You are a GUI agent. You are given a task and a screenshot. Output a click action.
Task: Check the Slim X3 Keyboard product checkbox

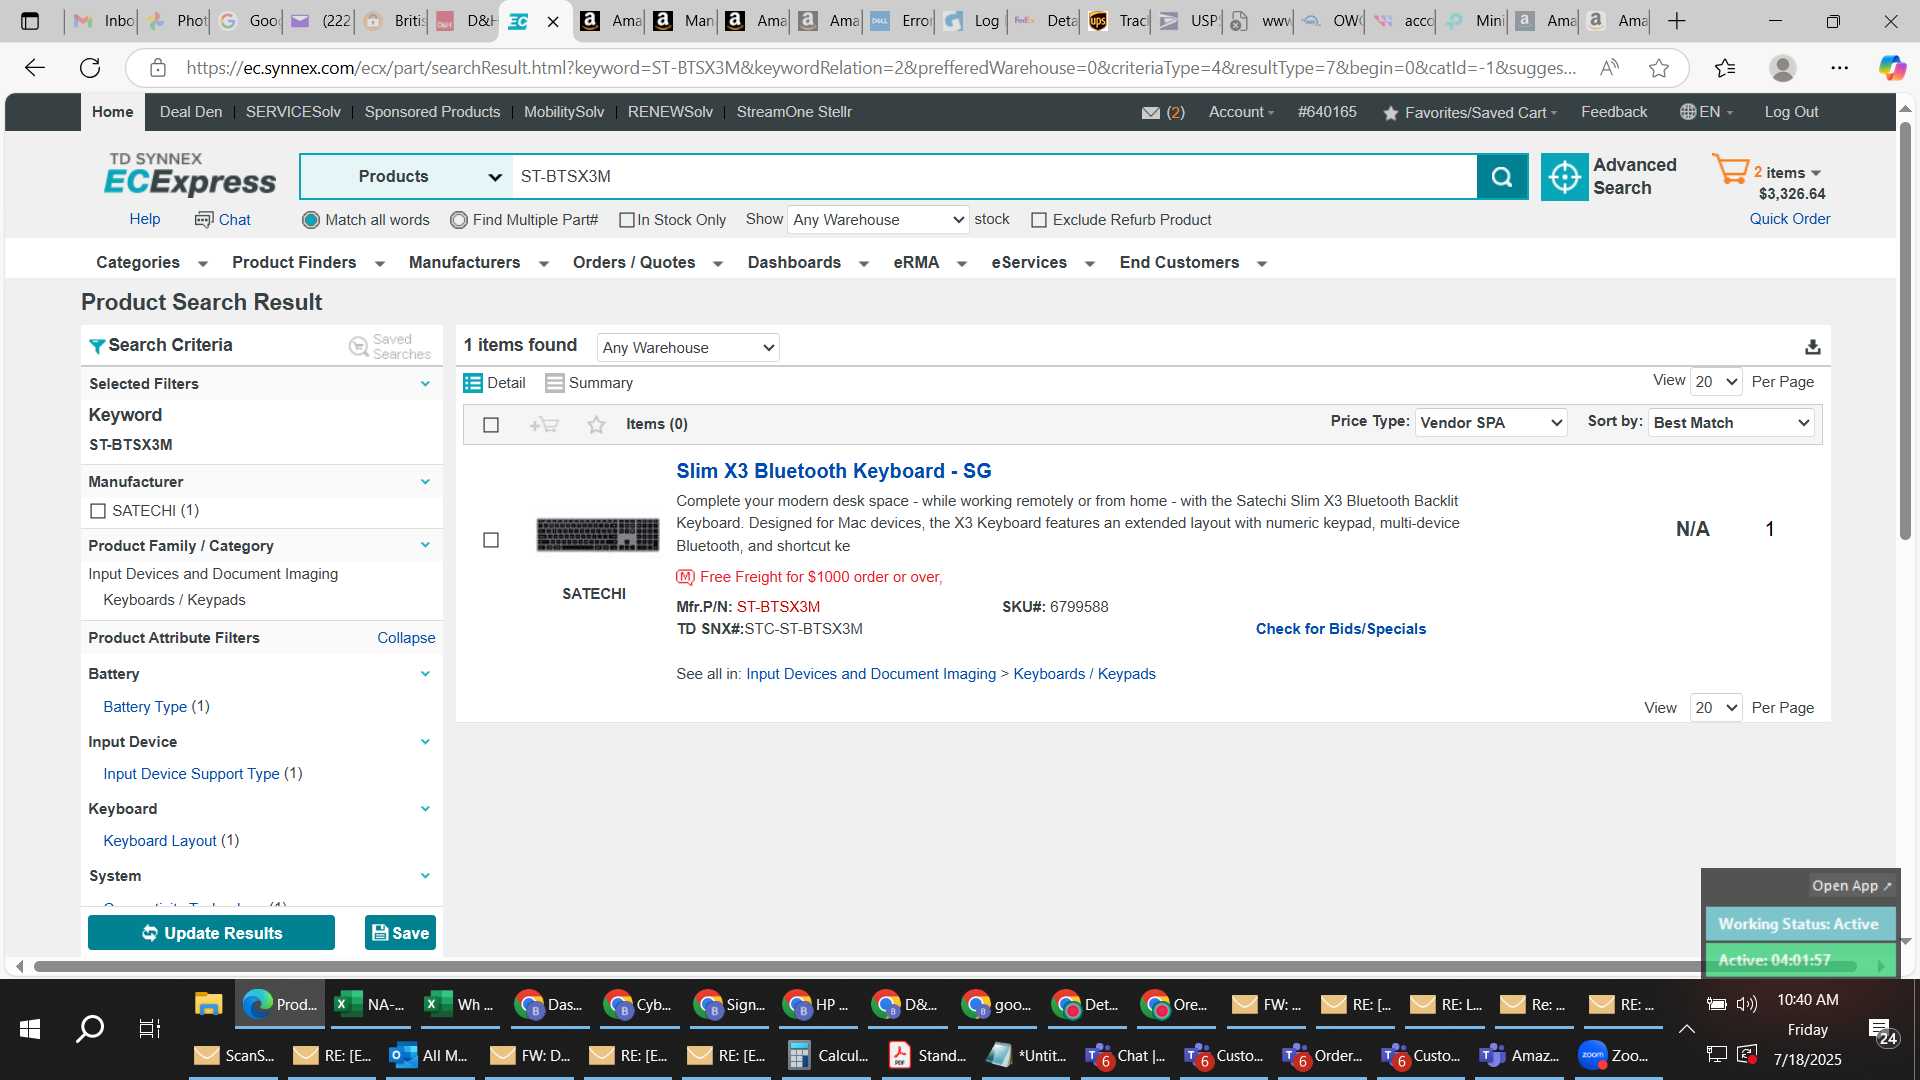click(x=491, y=540)
